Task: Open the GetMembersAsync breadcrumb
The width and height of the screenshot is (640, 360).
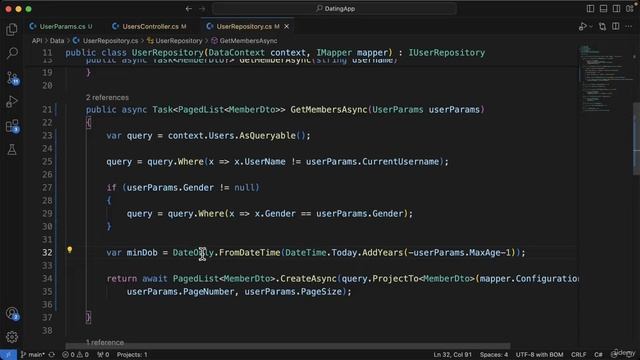Action: [244, 41]
